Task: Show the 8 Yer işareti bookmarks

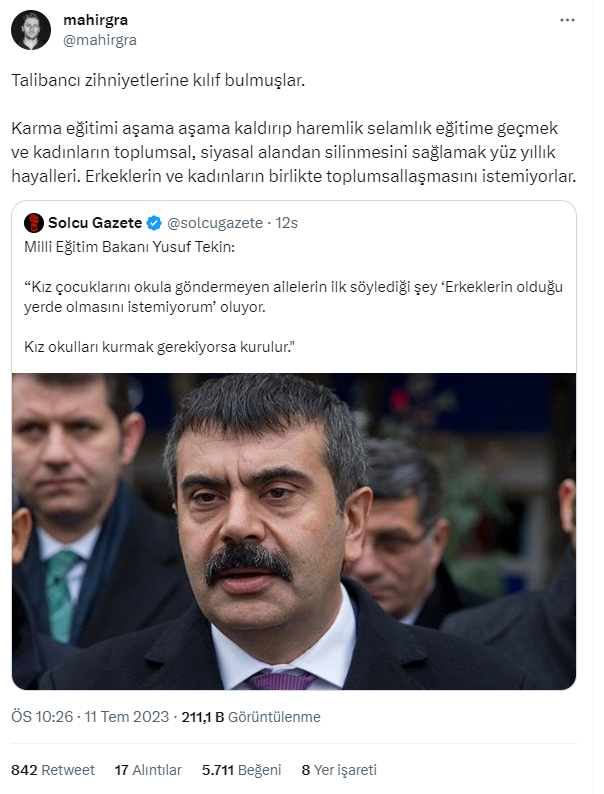Action: pos(339,770)
